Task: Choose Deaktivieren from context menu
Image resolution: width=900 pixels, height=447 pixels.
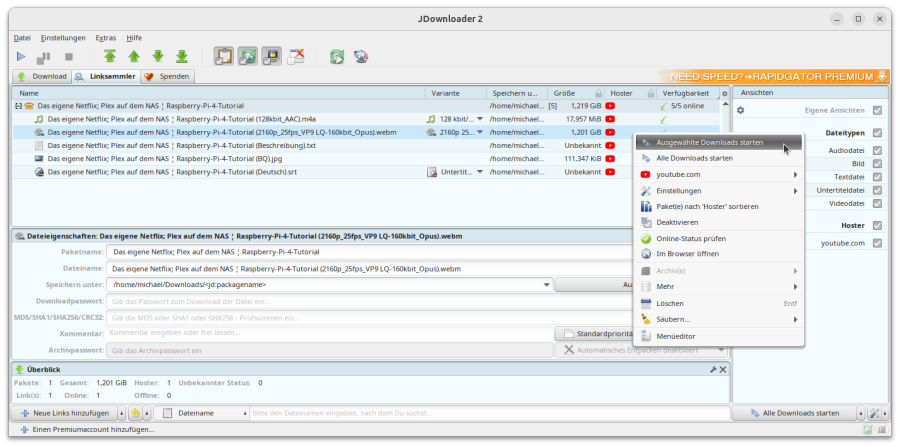Action: [x=719, y=222]
